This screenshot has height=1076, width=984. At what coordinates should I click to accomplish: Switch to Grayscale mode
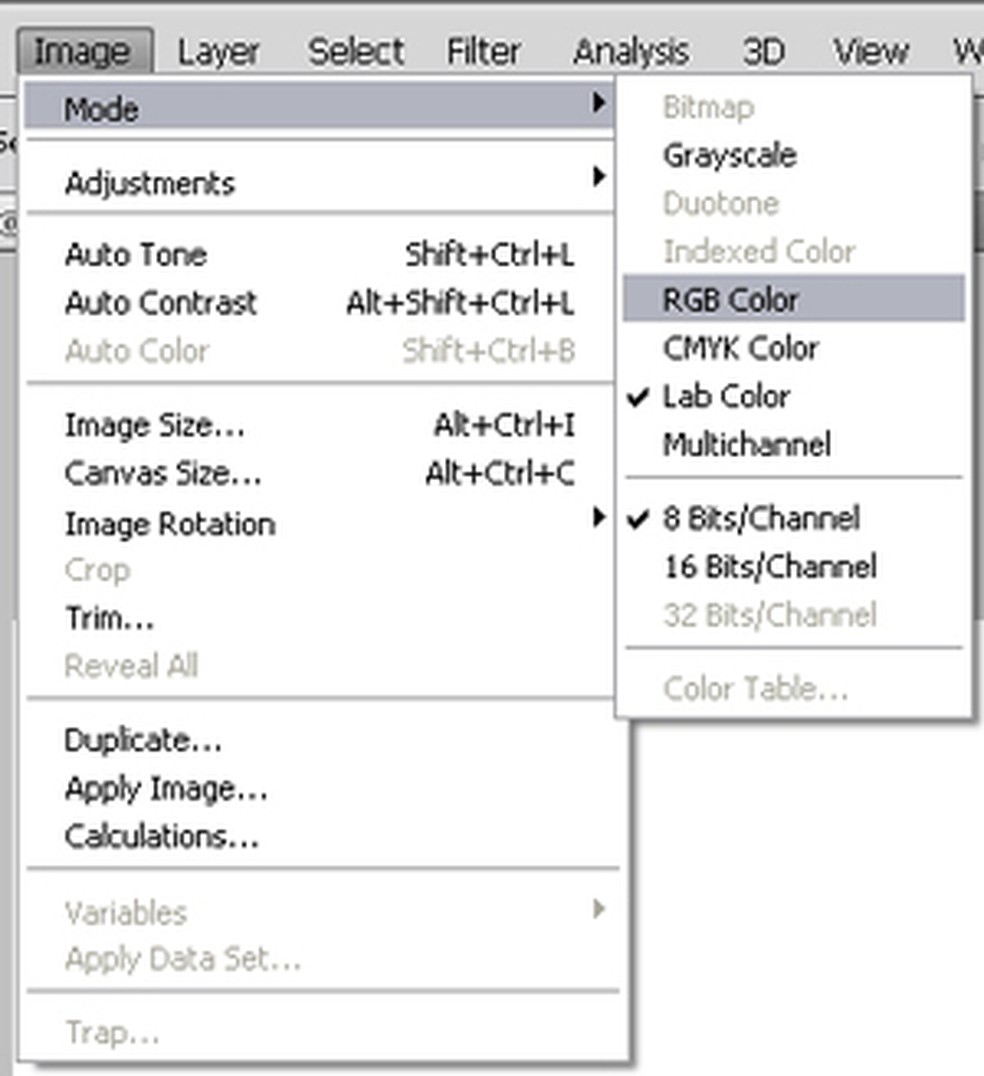[x=729, y=156]
